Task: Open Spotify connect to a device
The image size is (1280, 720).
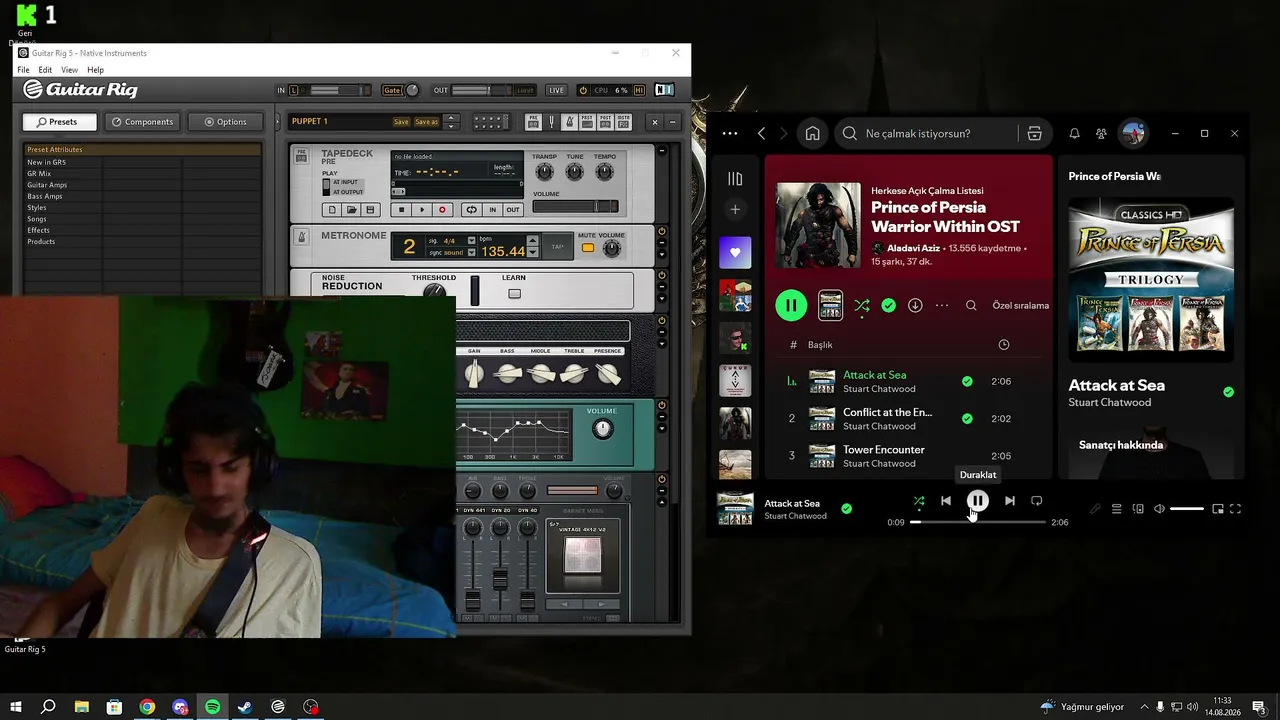Action: pos(1138,509)
